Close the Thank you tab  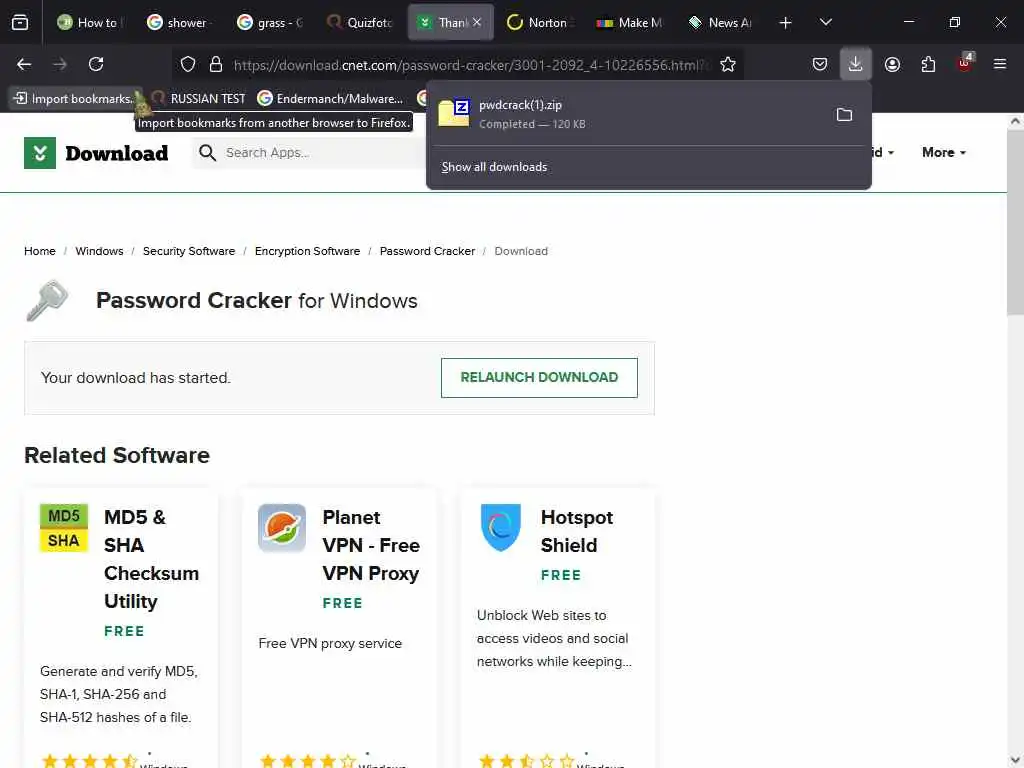477,22
